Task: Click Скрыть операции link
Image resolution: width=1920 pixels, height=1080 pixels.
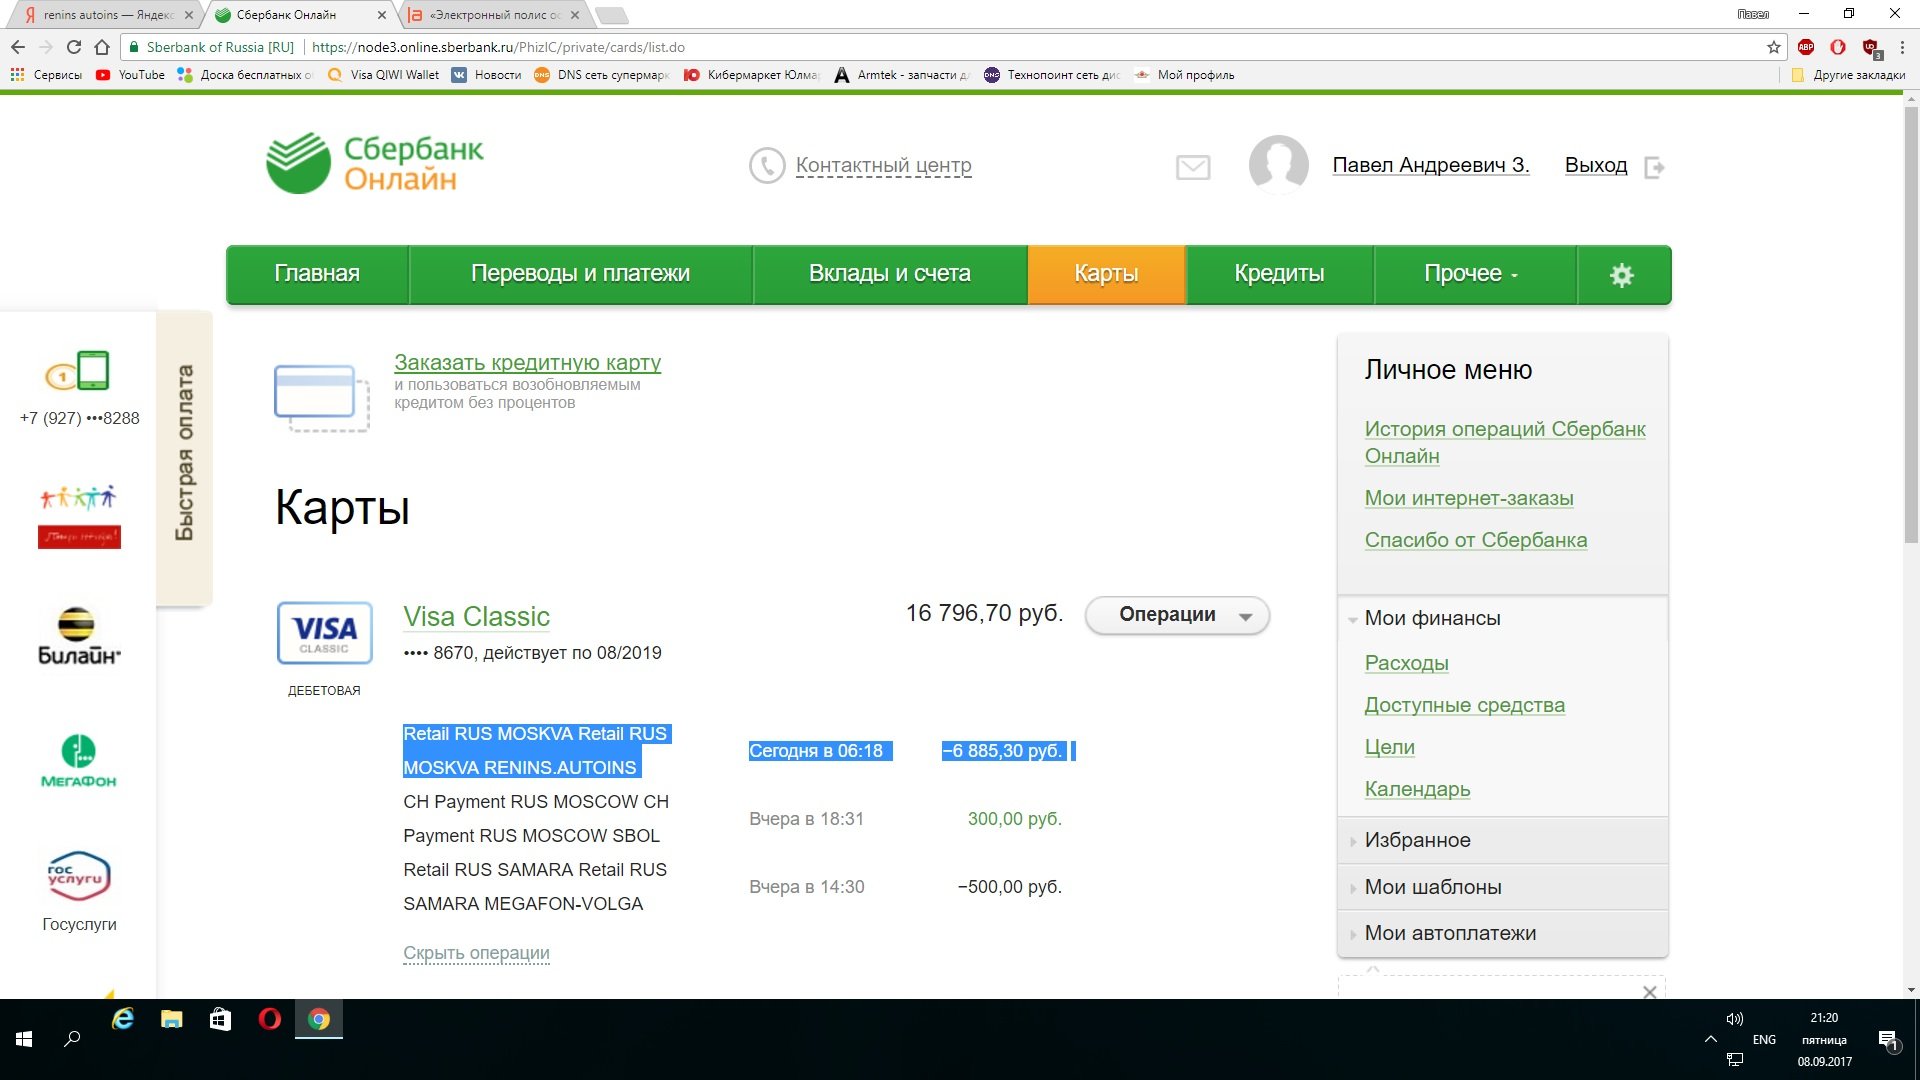Action: [476, 953]
